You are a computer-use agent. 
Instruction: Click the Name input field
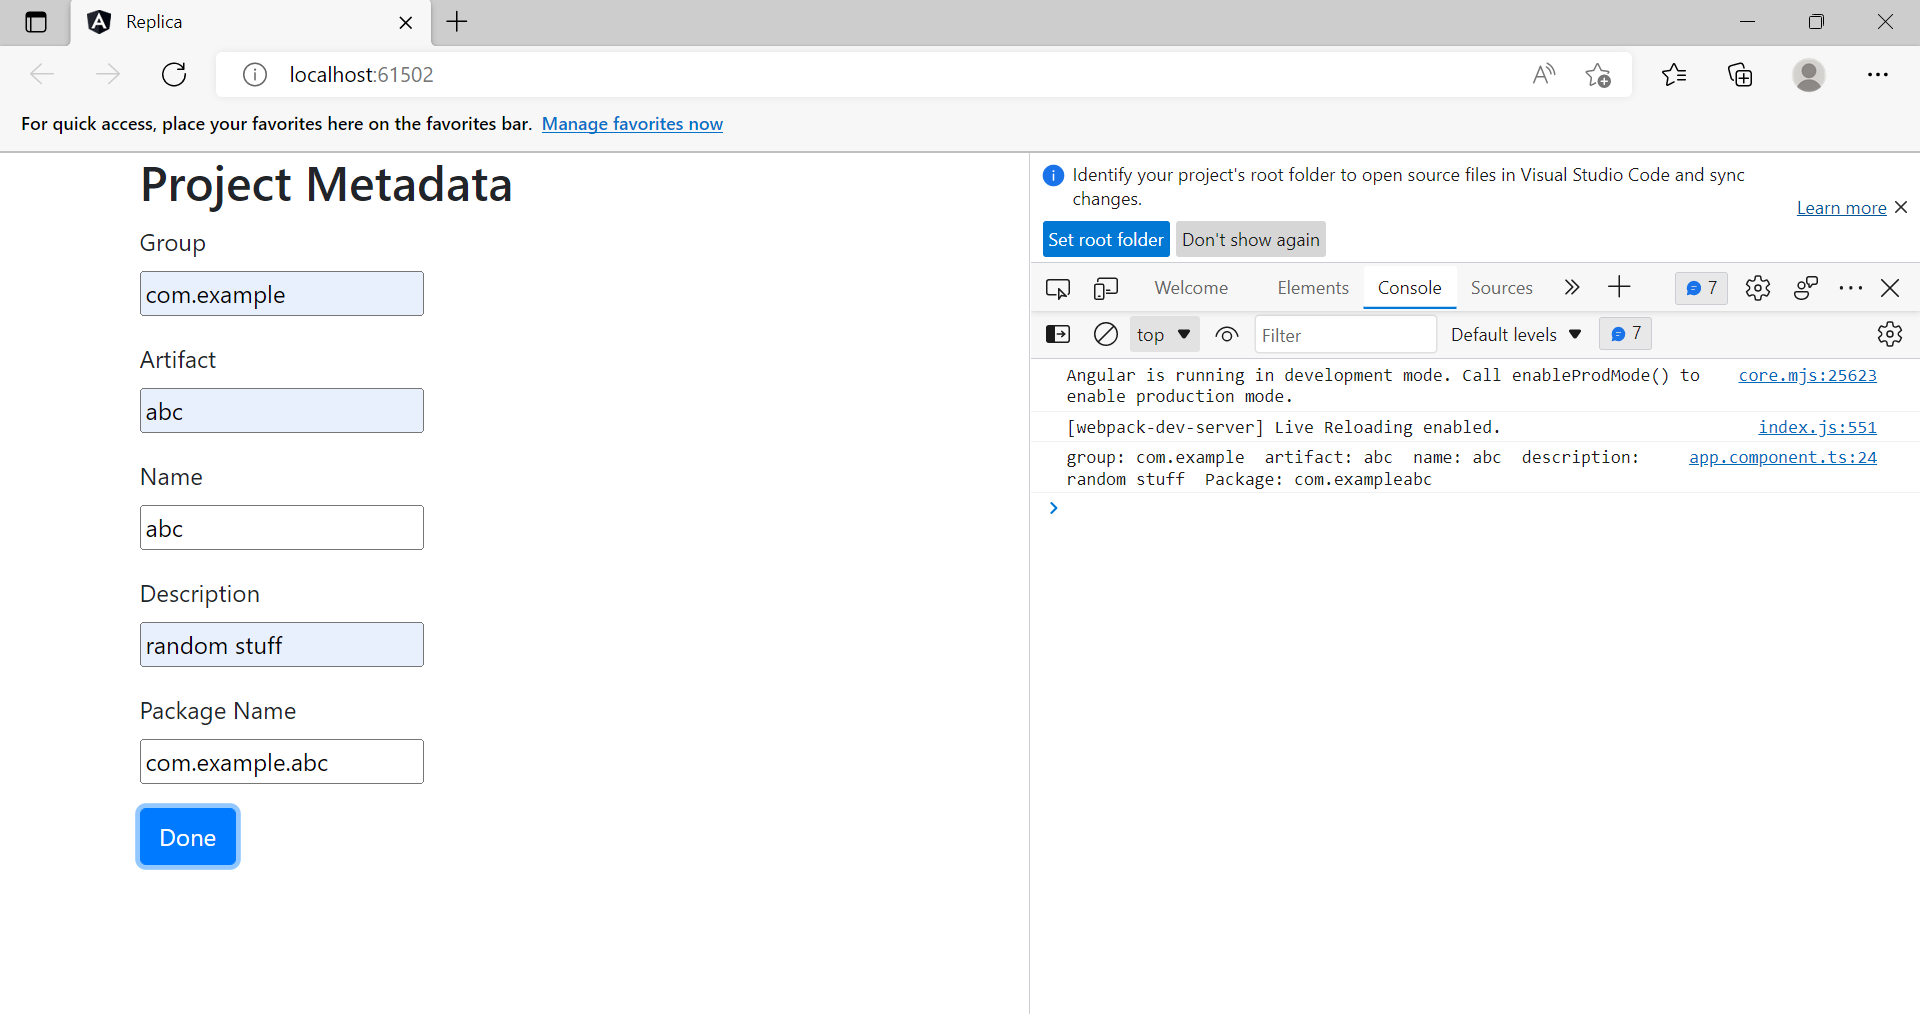click(282, 528)
